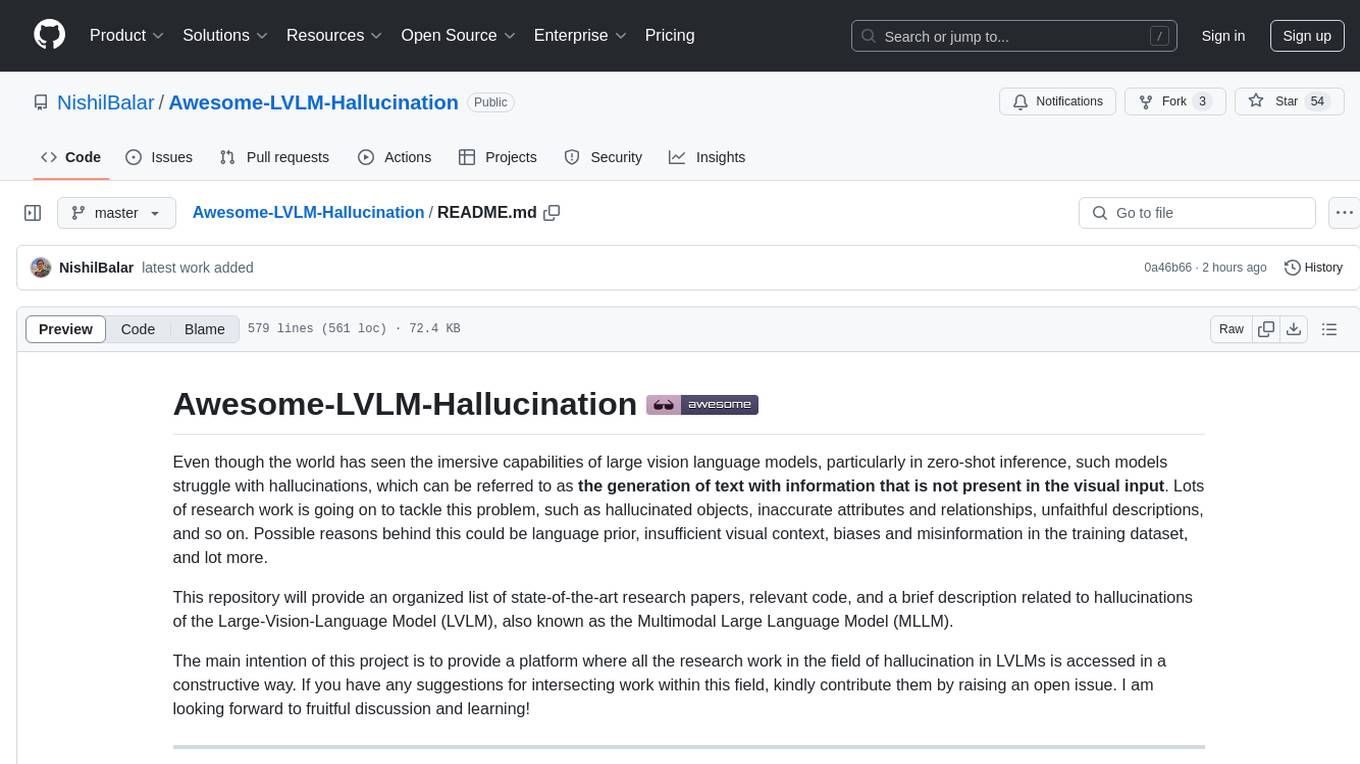The image size is (1360, 764).
Task: Click the repository icon beside NishilBalar
Action: click(41, 102)
